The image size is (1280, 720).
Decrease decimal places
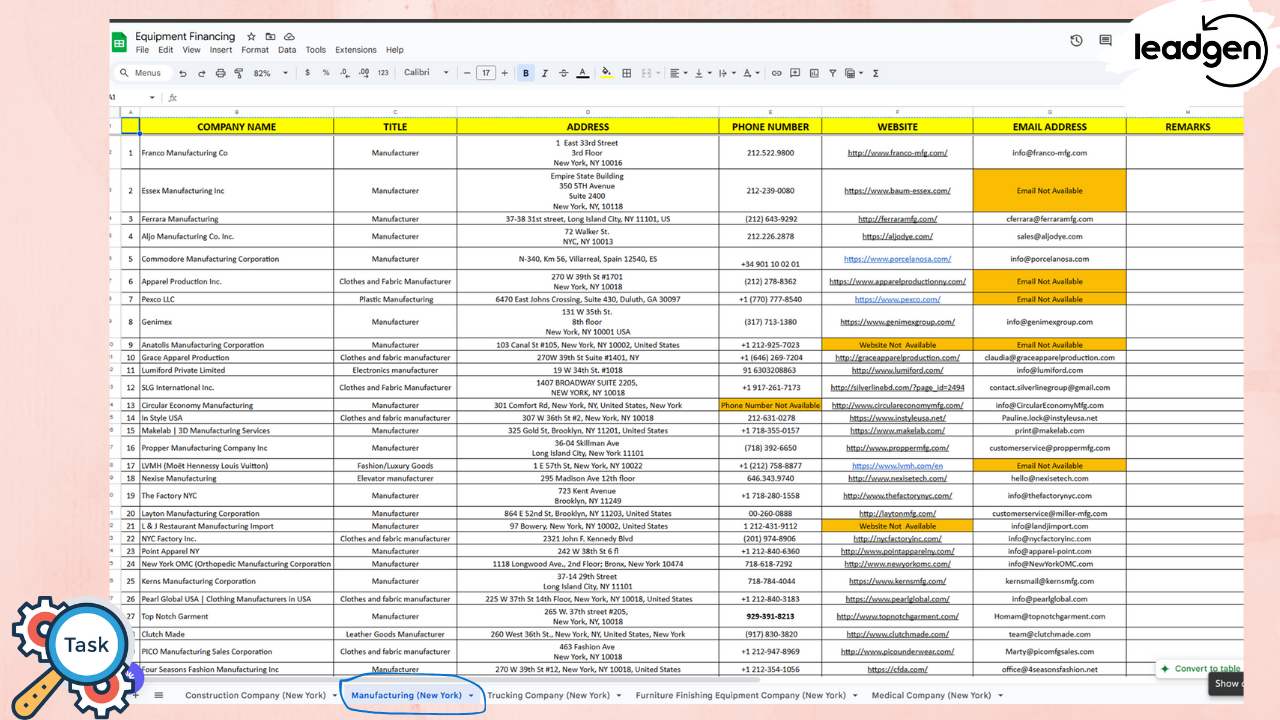click(345, 73)
